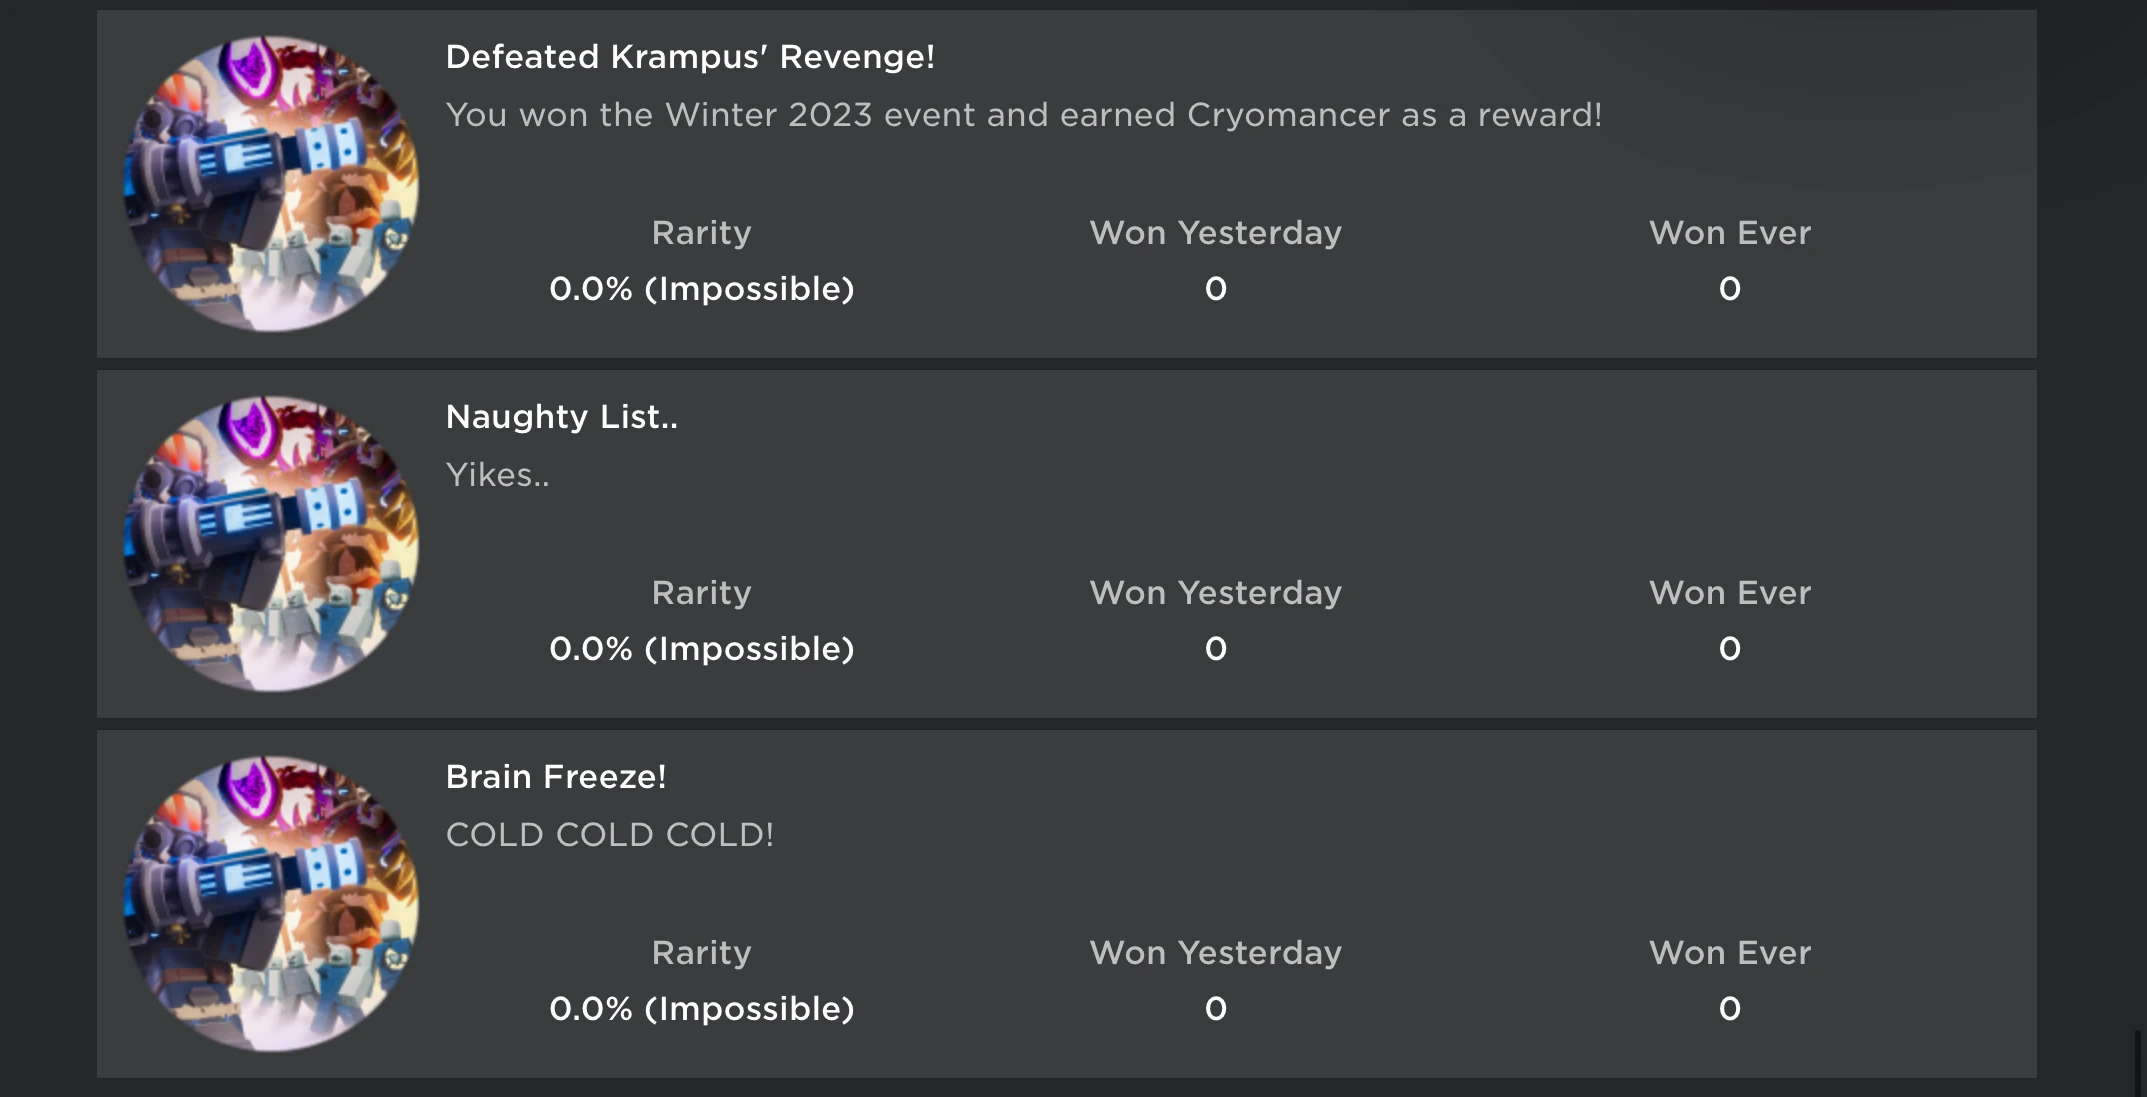2147x1097 pixels.
Task: Click the COLD COLD COLD! description
Action: (610, 835)
